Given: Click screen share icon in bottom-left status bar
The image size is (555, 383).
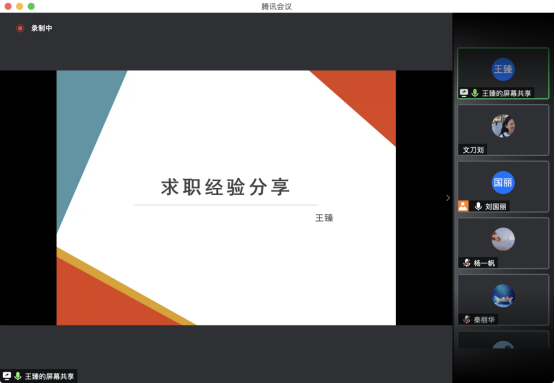Looking at the screenshot, I should 7,376.
